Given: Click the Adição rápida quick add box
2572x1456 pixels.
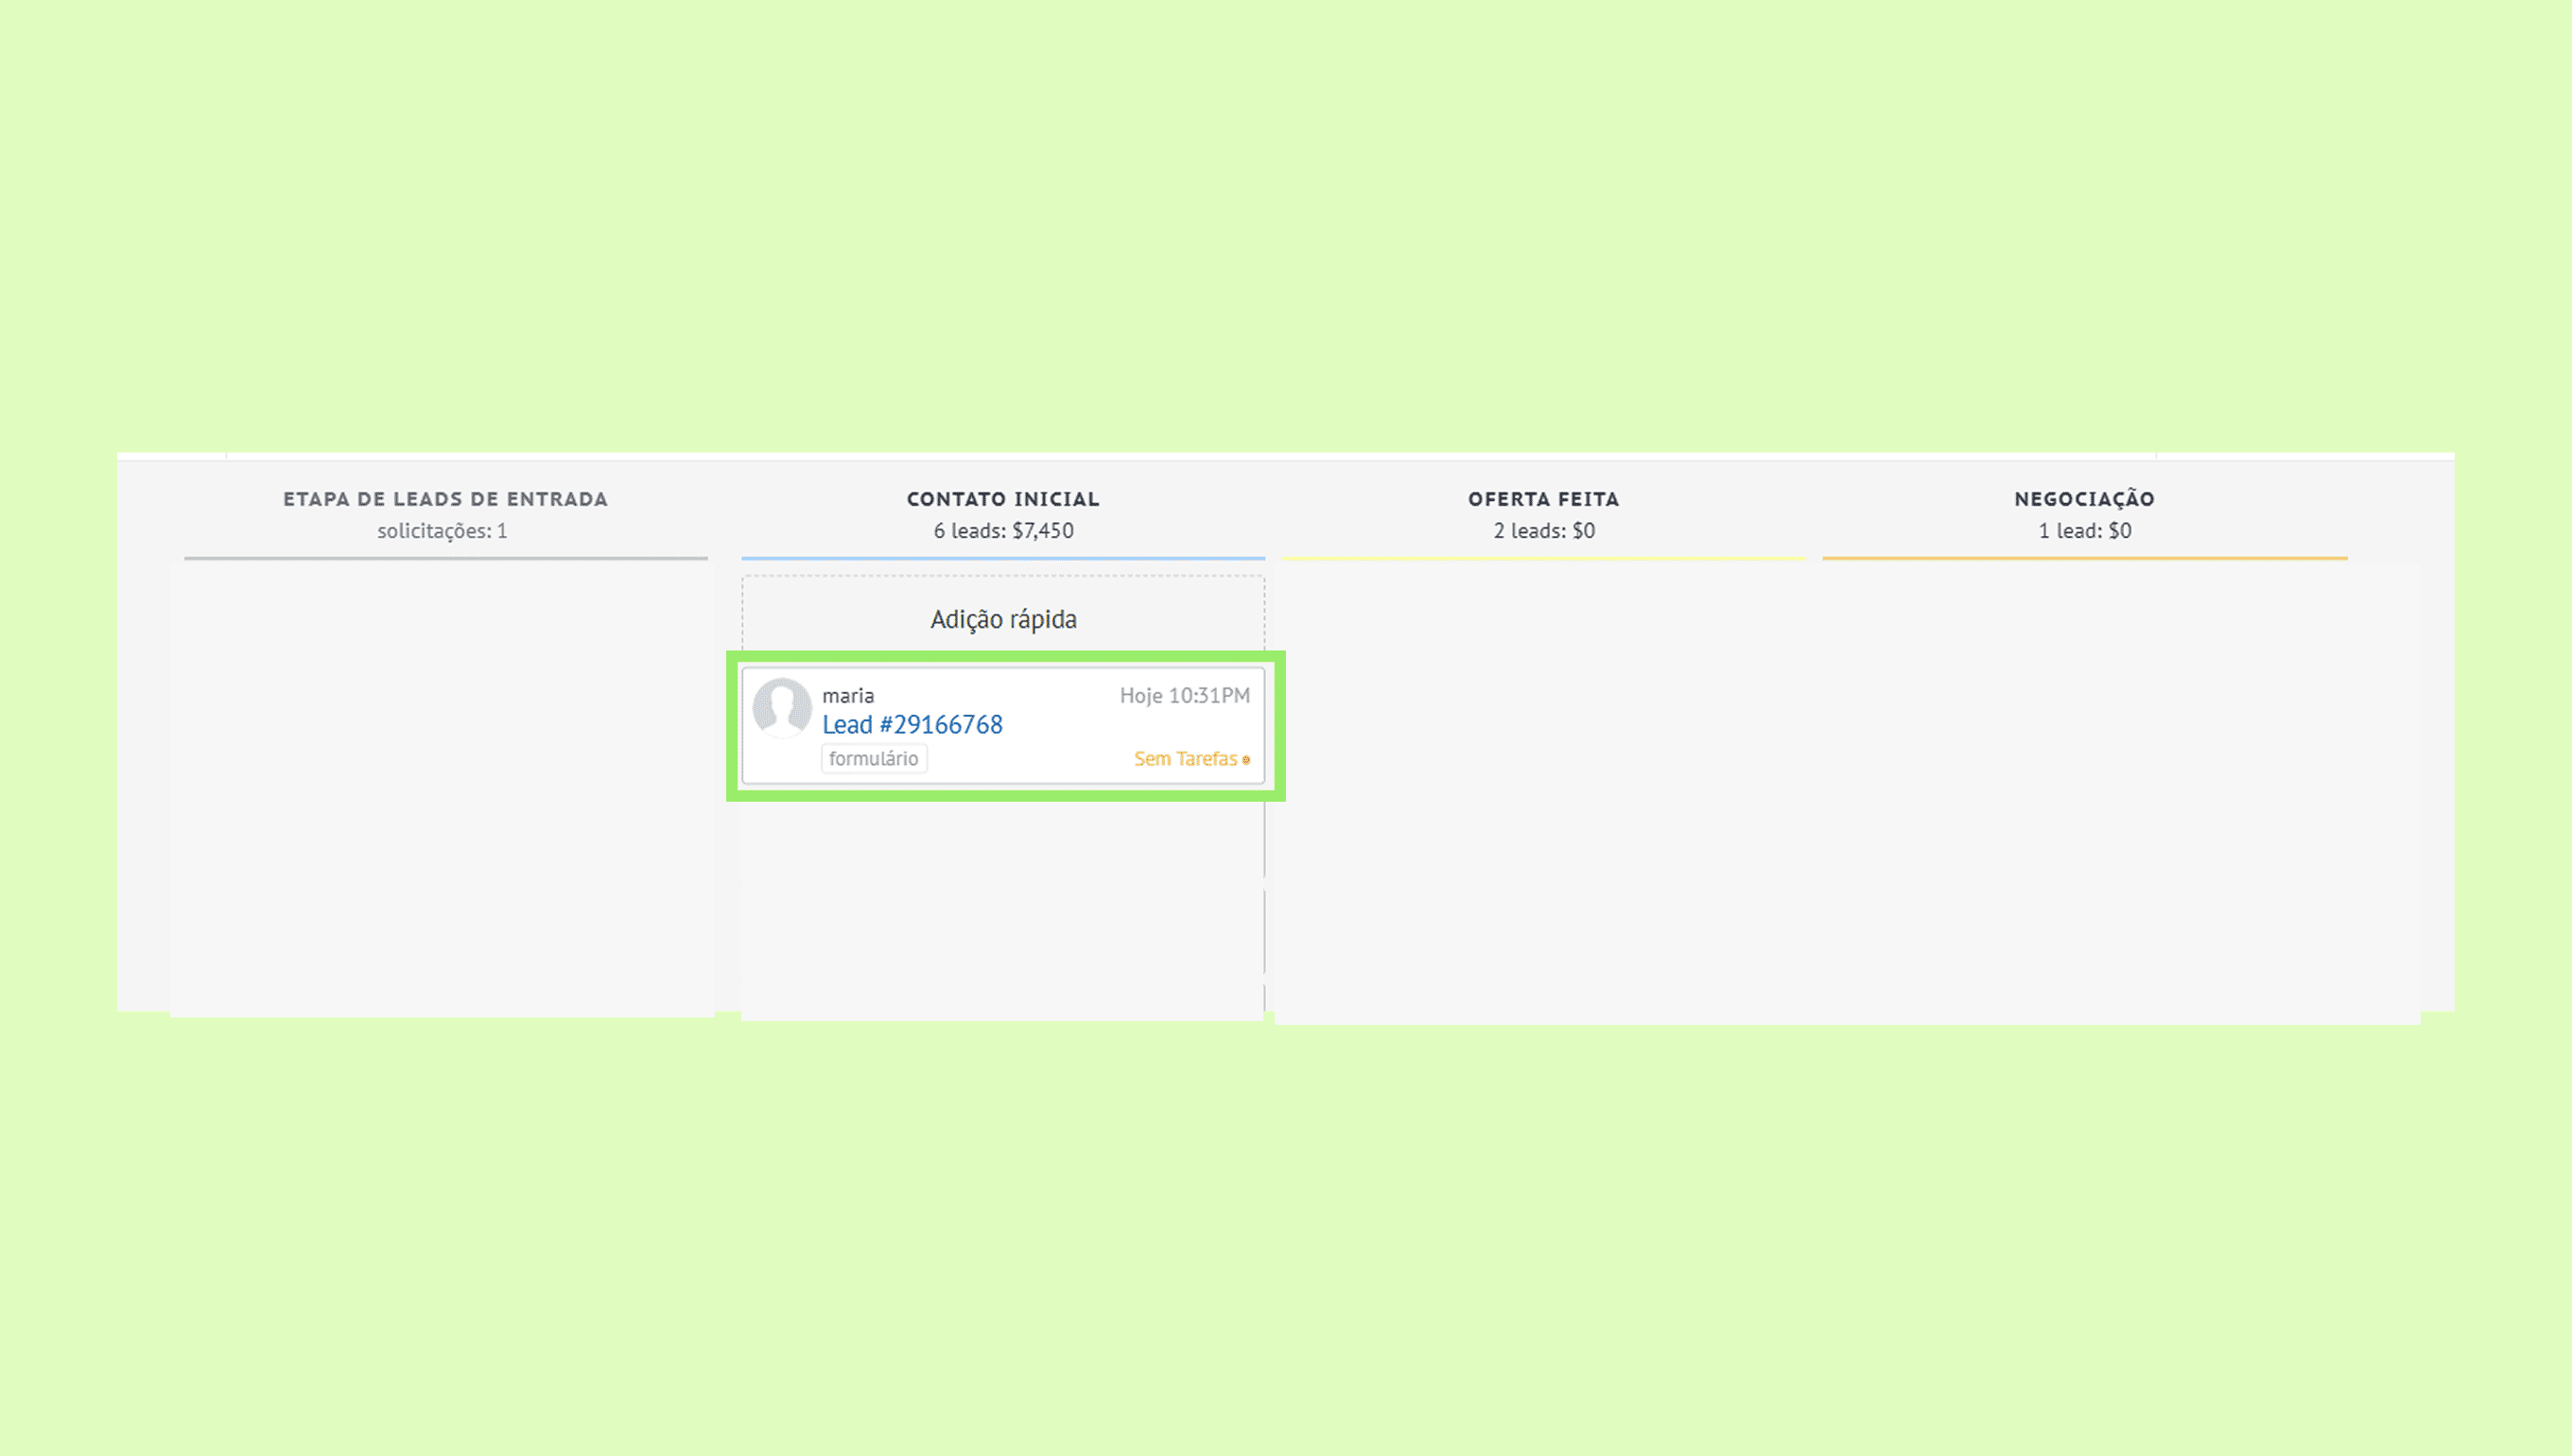Looking at the screenshot, I should pos(1003,619).
